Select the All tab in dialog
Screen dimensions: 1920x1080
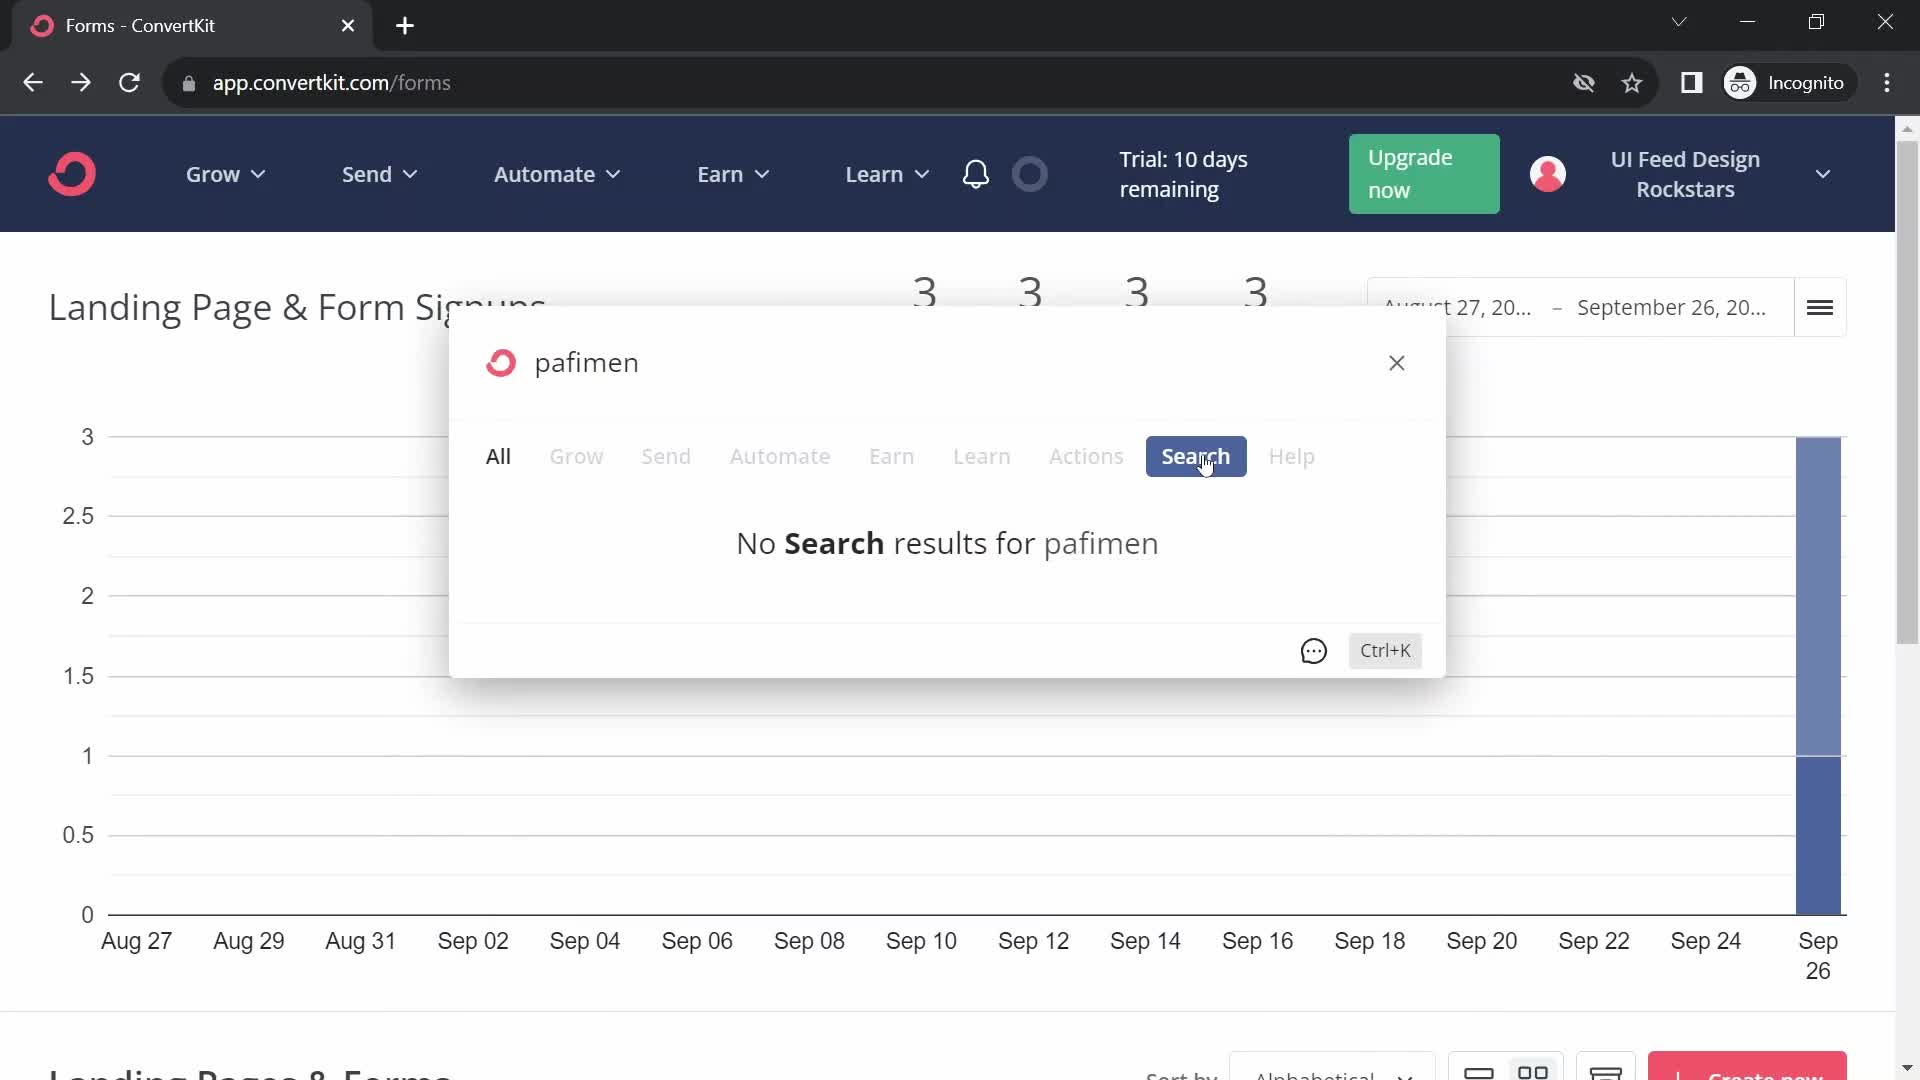coord(498,456)
